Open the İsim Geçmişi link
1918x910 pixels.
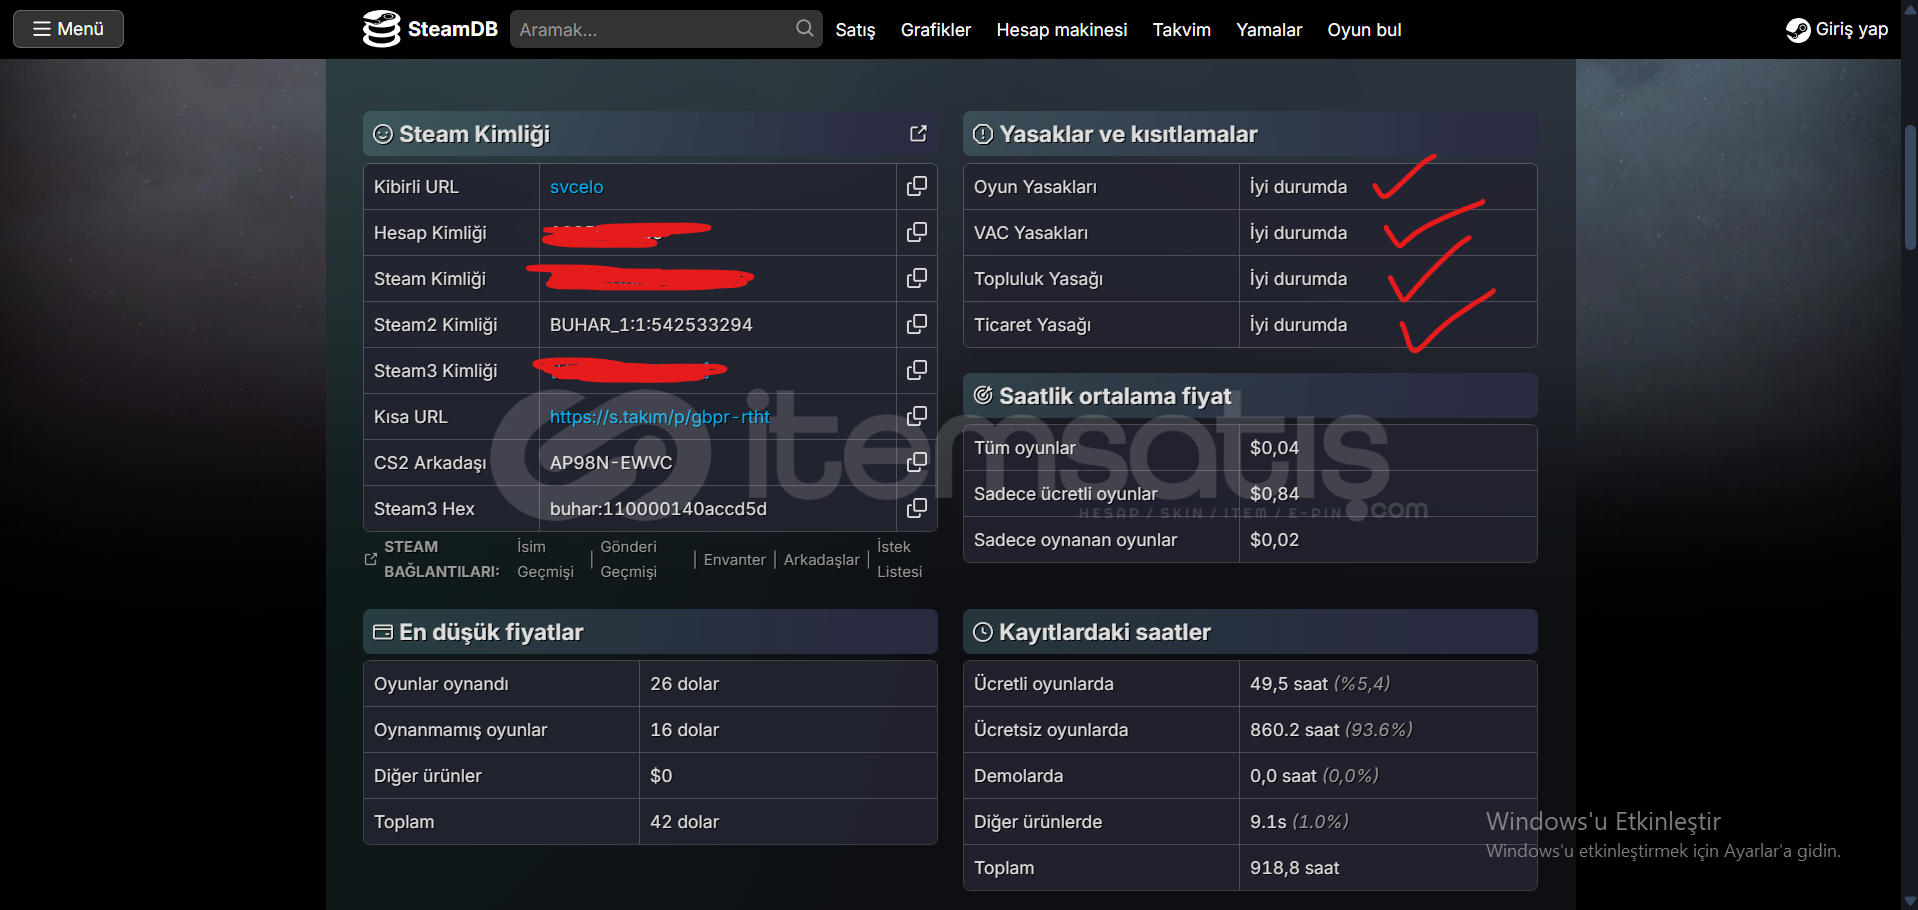(545, 559)
